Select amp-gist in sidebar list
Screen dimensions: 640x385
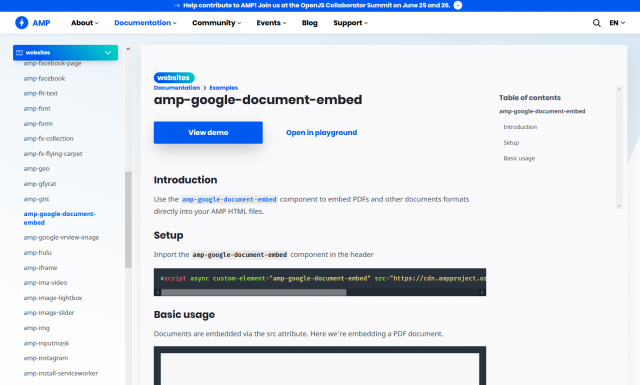(x=36, y=199)
